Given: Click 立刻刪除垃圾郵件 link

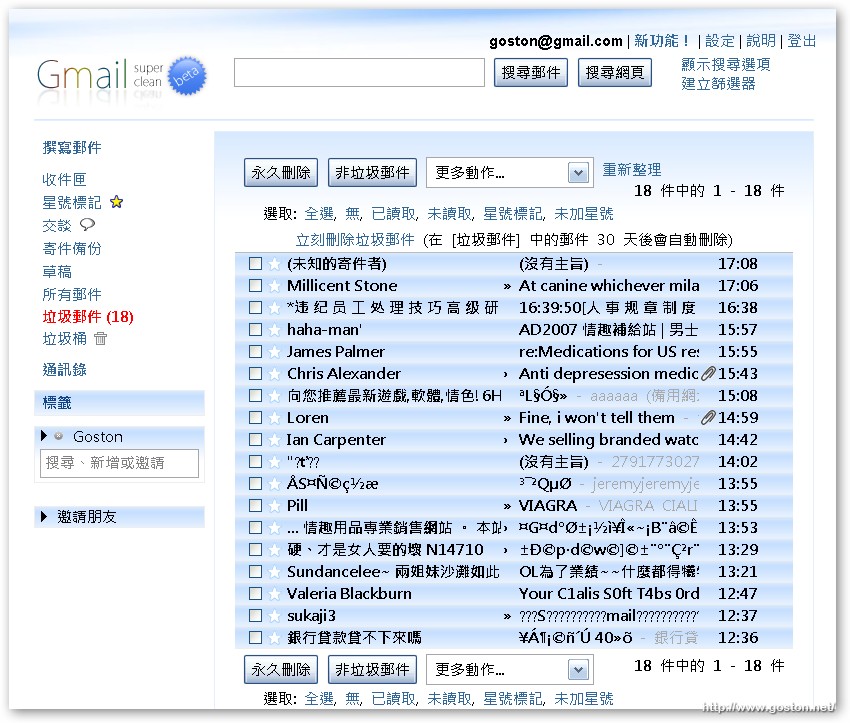Looking at the screenshot, I should [x=355, y=240].
